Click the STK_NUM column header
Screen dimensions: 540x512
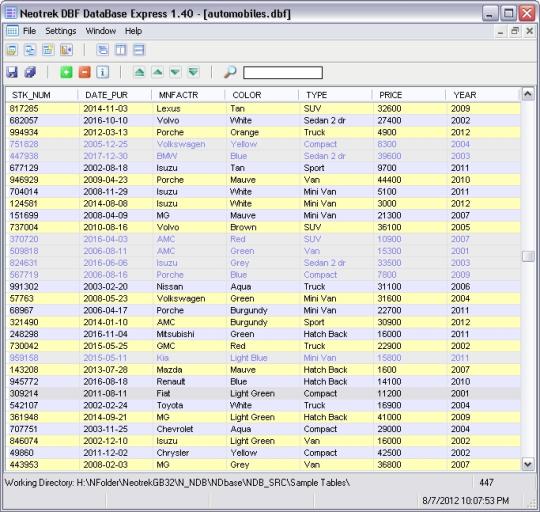pos(41,95)
